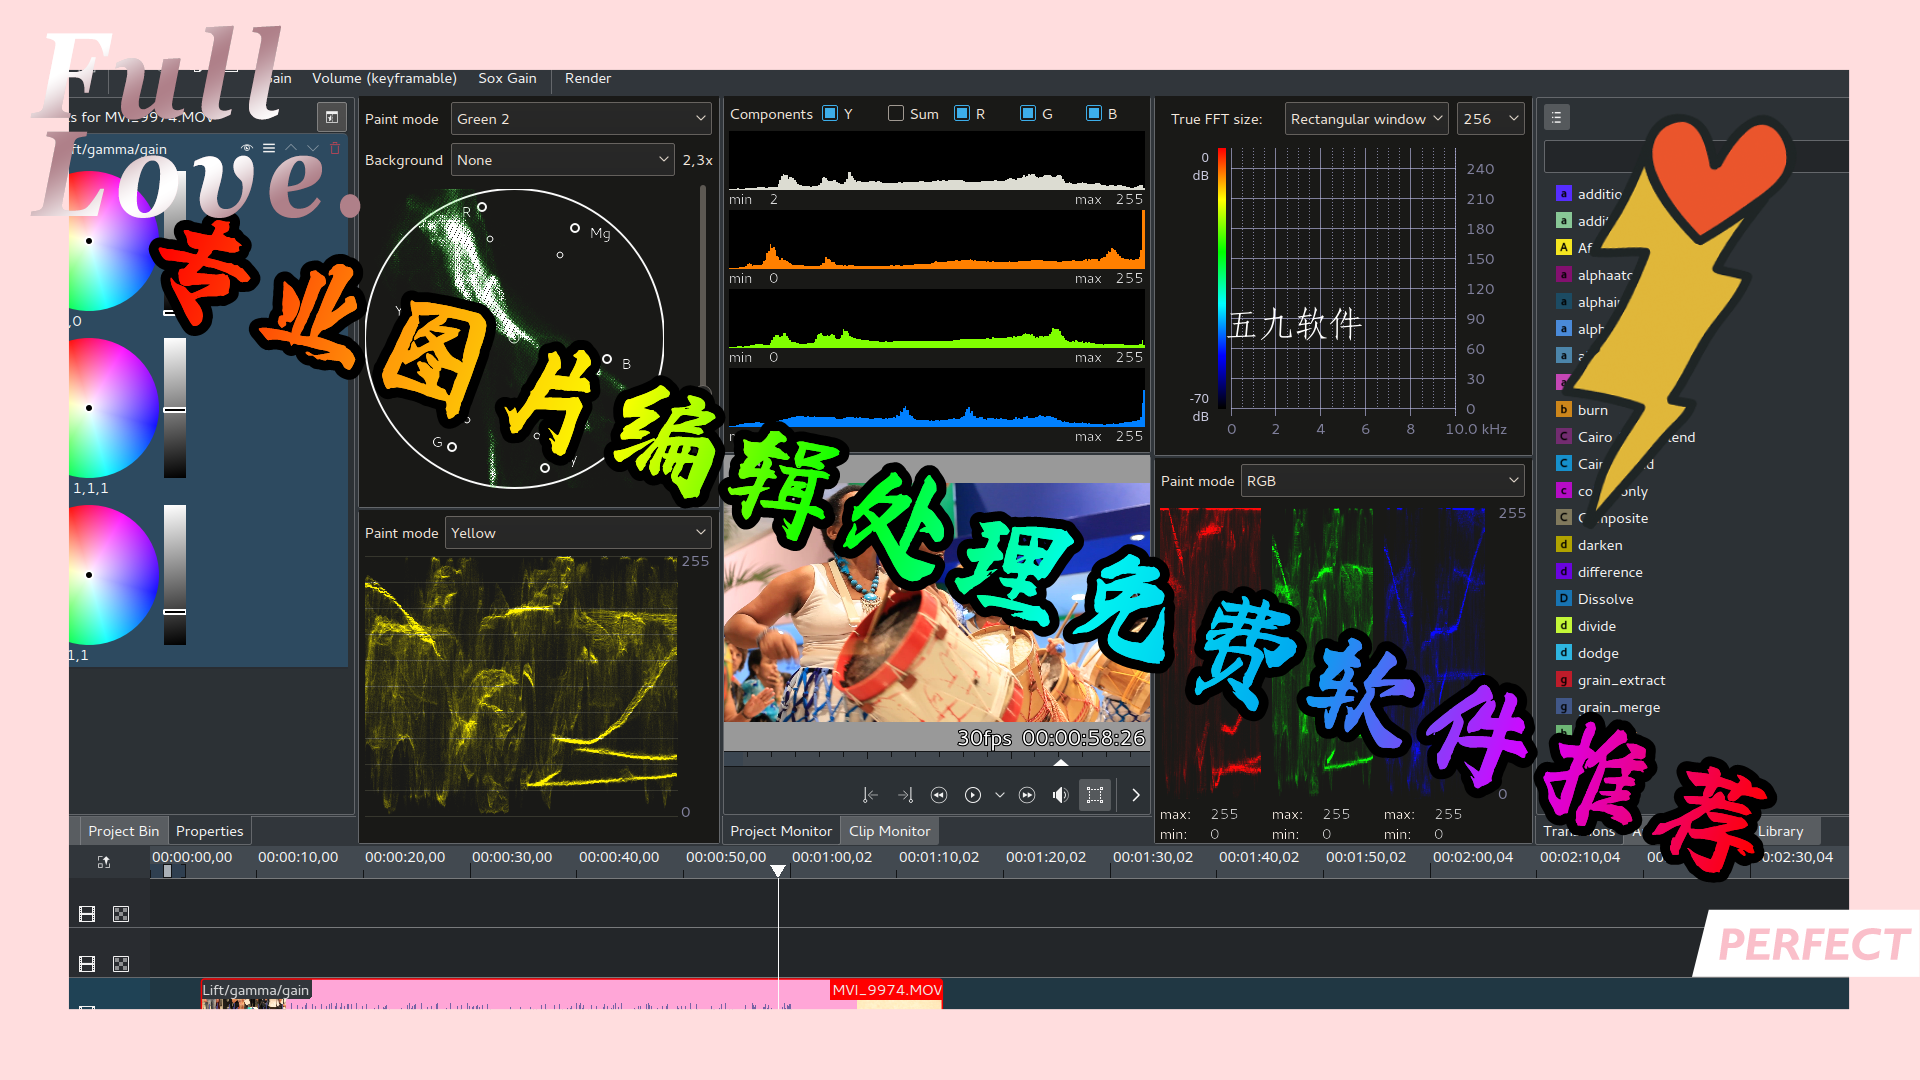Screen dimensions: 1920x1080
Task: Switch to the Project Monitor tab
Action: pyautogui.click(x=780, y=831)
